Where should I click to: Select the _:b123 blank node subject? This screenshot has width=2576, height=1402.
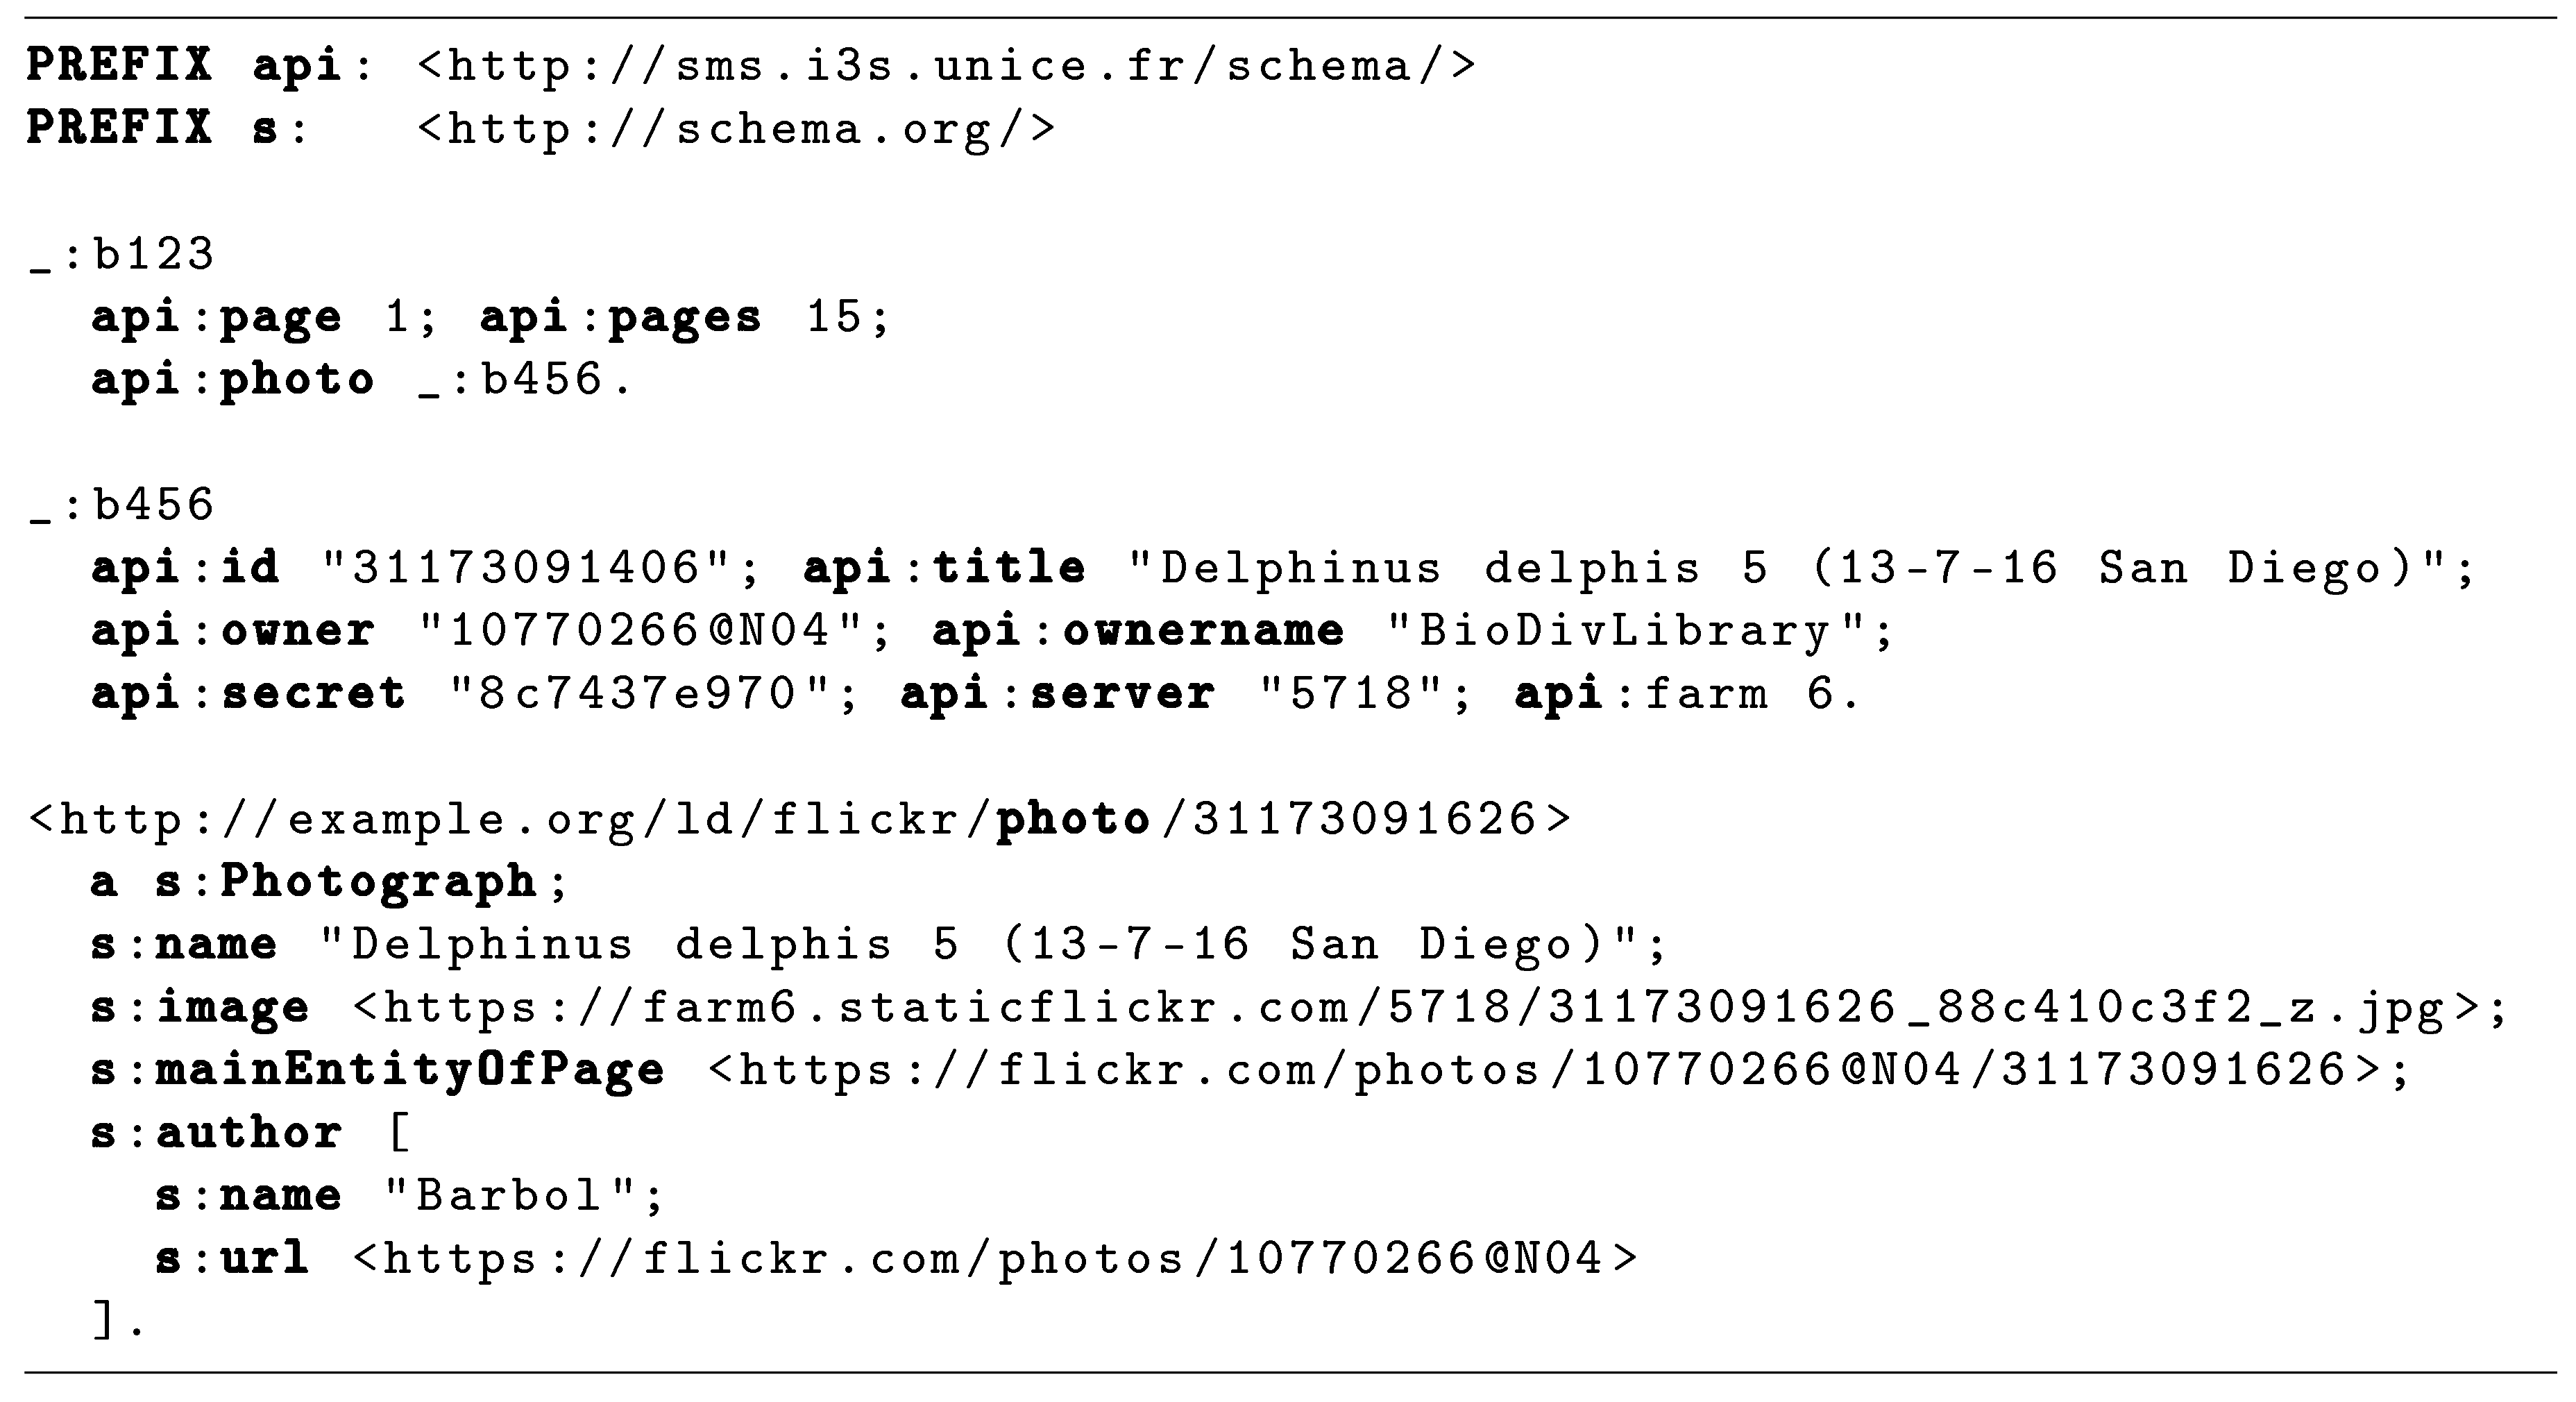[x=122, y=254]
